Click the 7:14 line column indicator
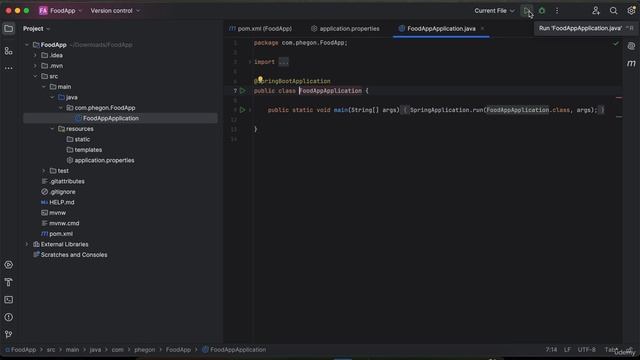640x360 pixels. tap(551, 350)
